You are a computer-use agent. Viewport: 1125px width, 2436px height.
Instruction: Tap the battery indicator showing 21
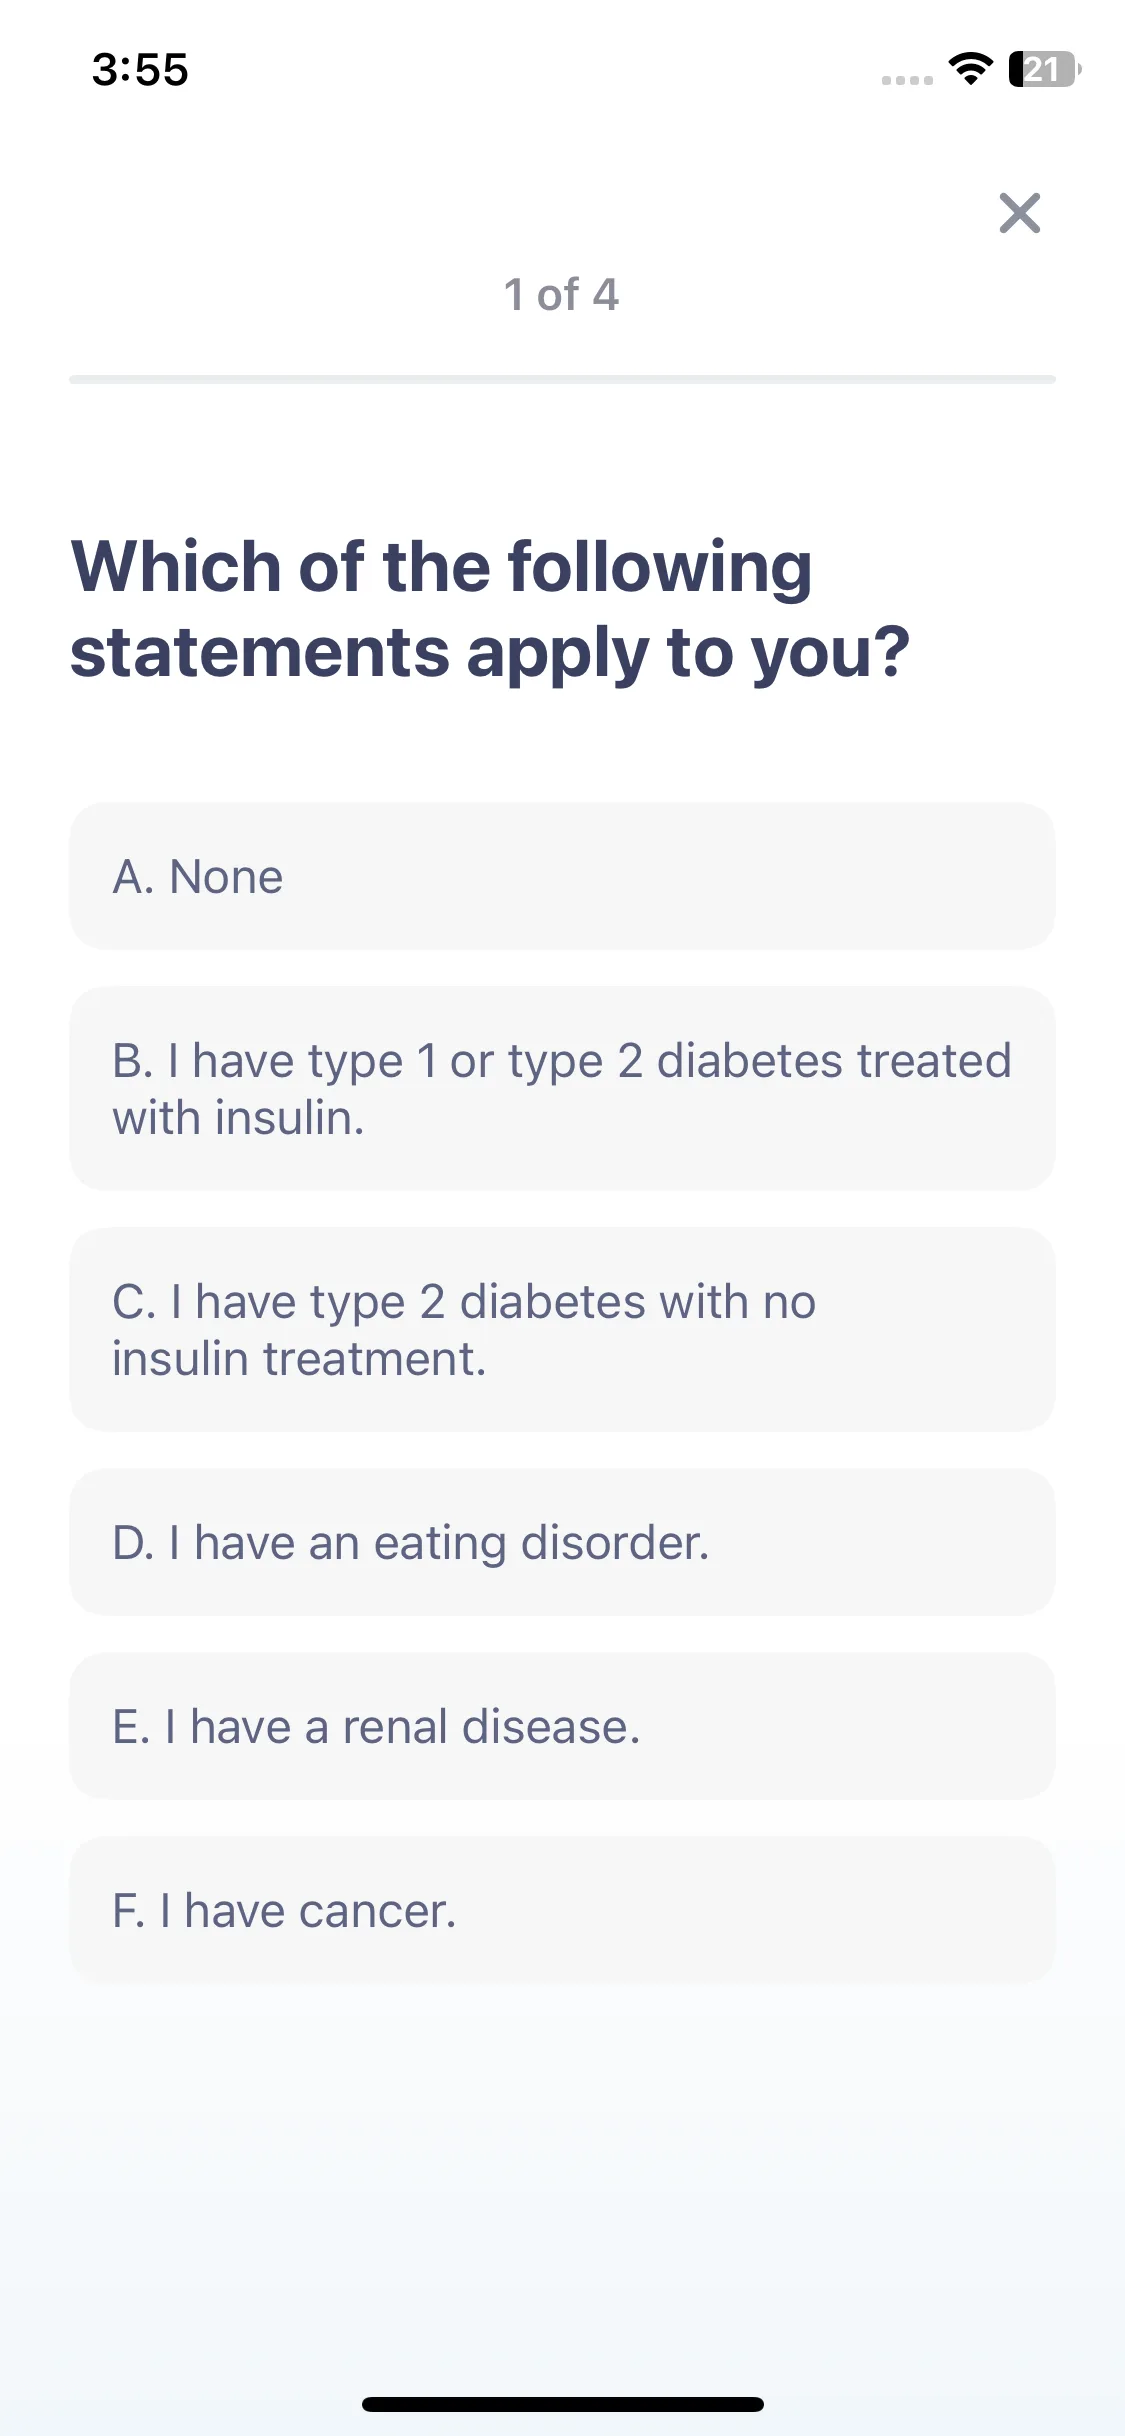(1044, 69)
